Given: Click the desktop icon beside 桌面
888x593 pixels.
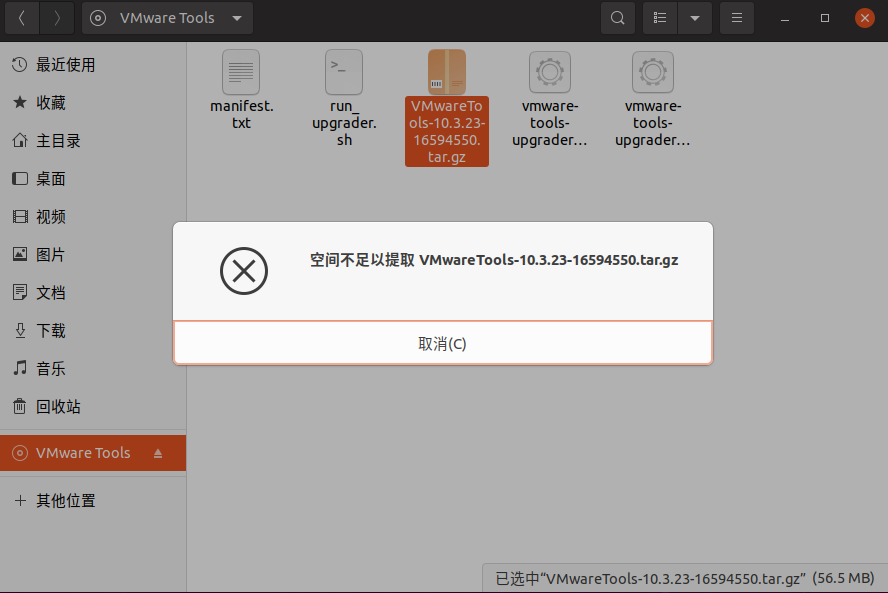Looking at the screenshot, I should (x=20, y=179).
